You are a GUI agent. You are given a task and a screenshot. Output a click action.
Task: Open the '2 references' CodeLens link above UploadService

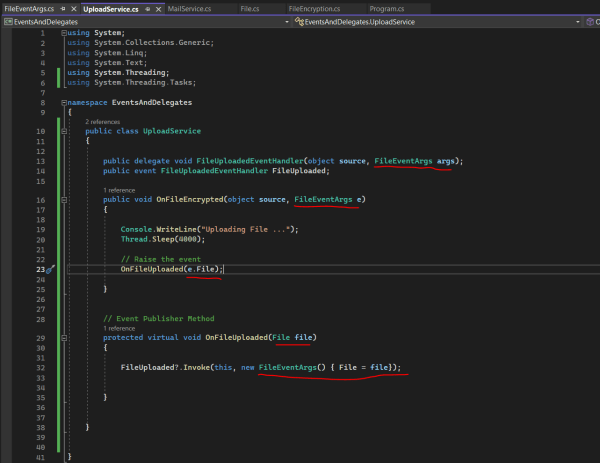(103, 122)
